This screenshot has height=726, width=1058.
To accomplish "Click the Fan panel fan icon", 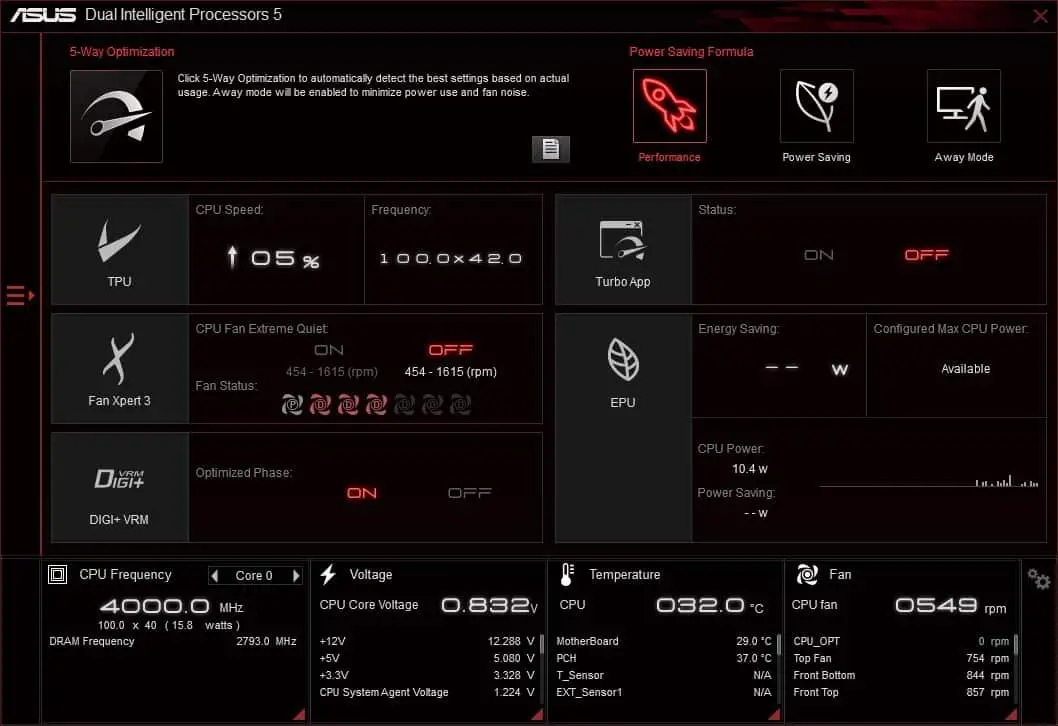I will click(x=807, y=574).
